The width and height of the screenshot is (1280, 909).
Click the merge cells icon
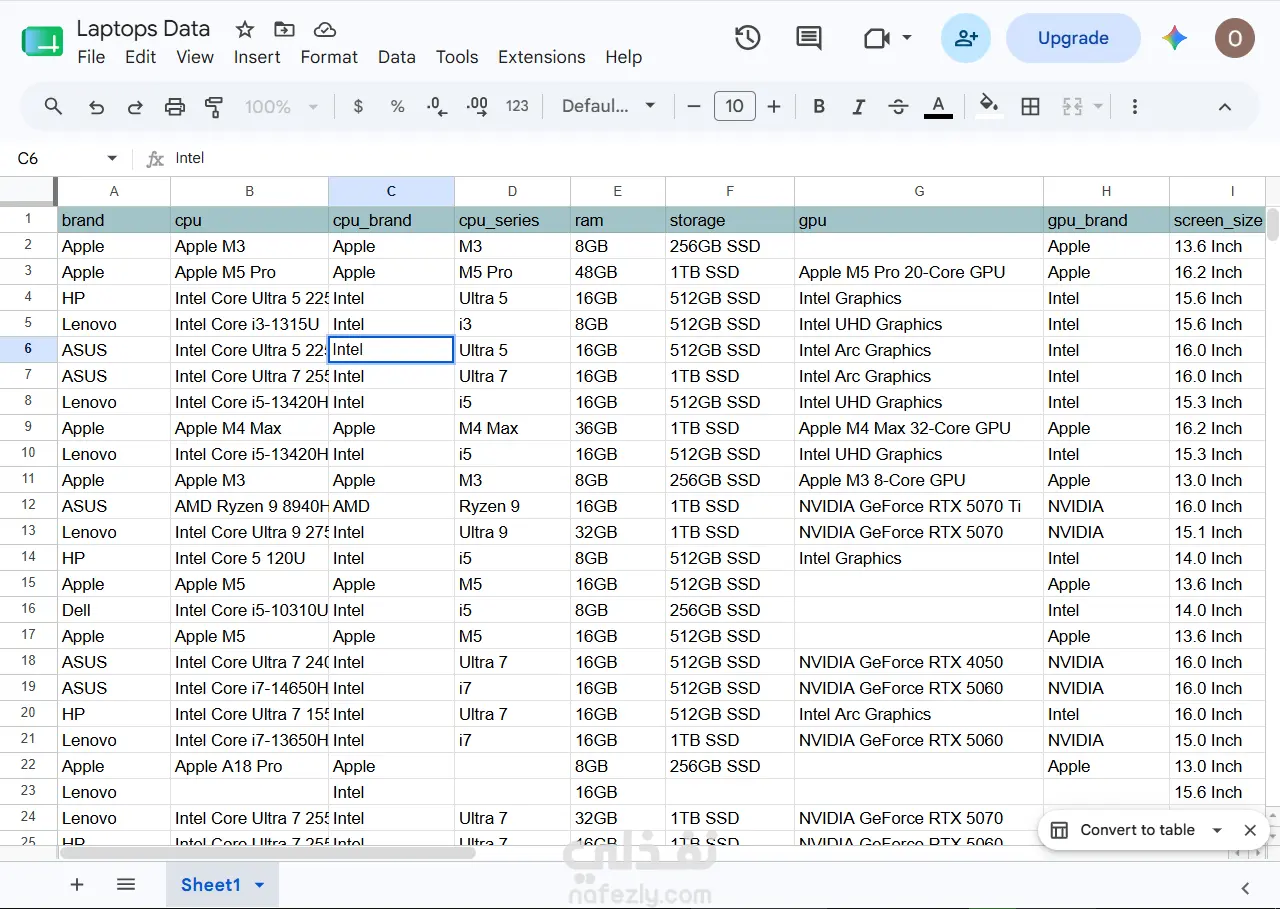coord(1072,106)
